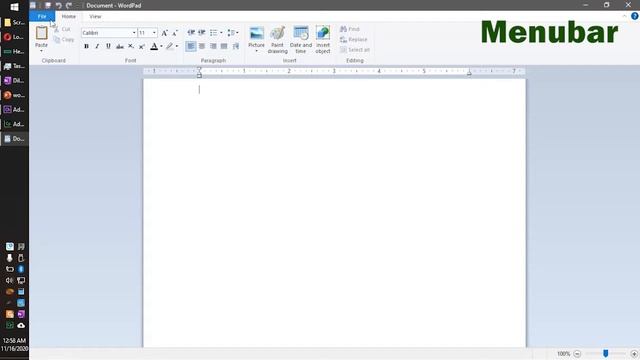
Task: Click the Undo arrow in title bar
Action: point(58,5)
